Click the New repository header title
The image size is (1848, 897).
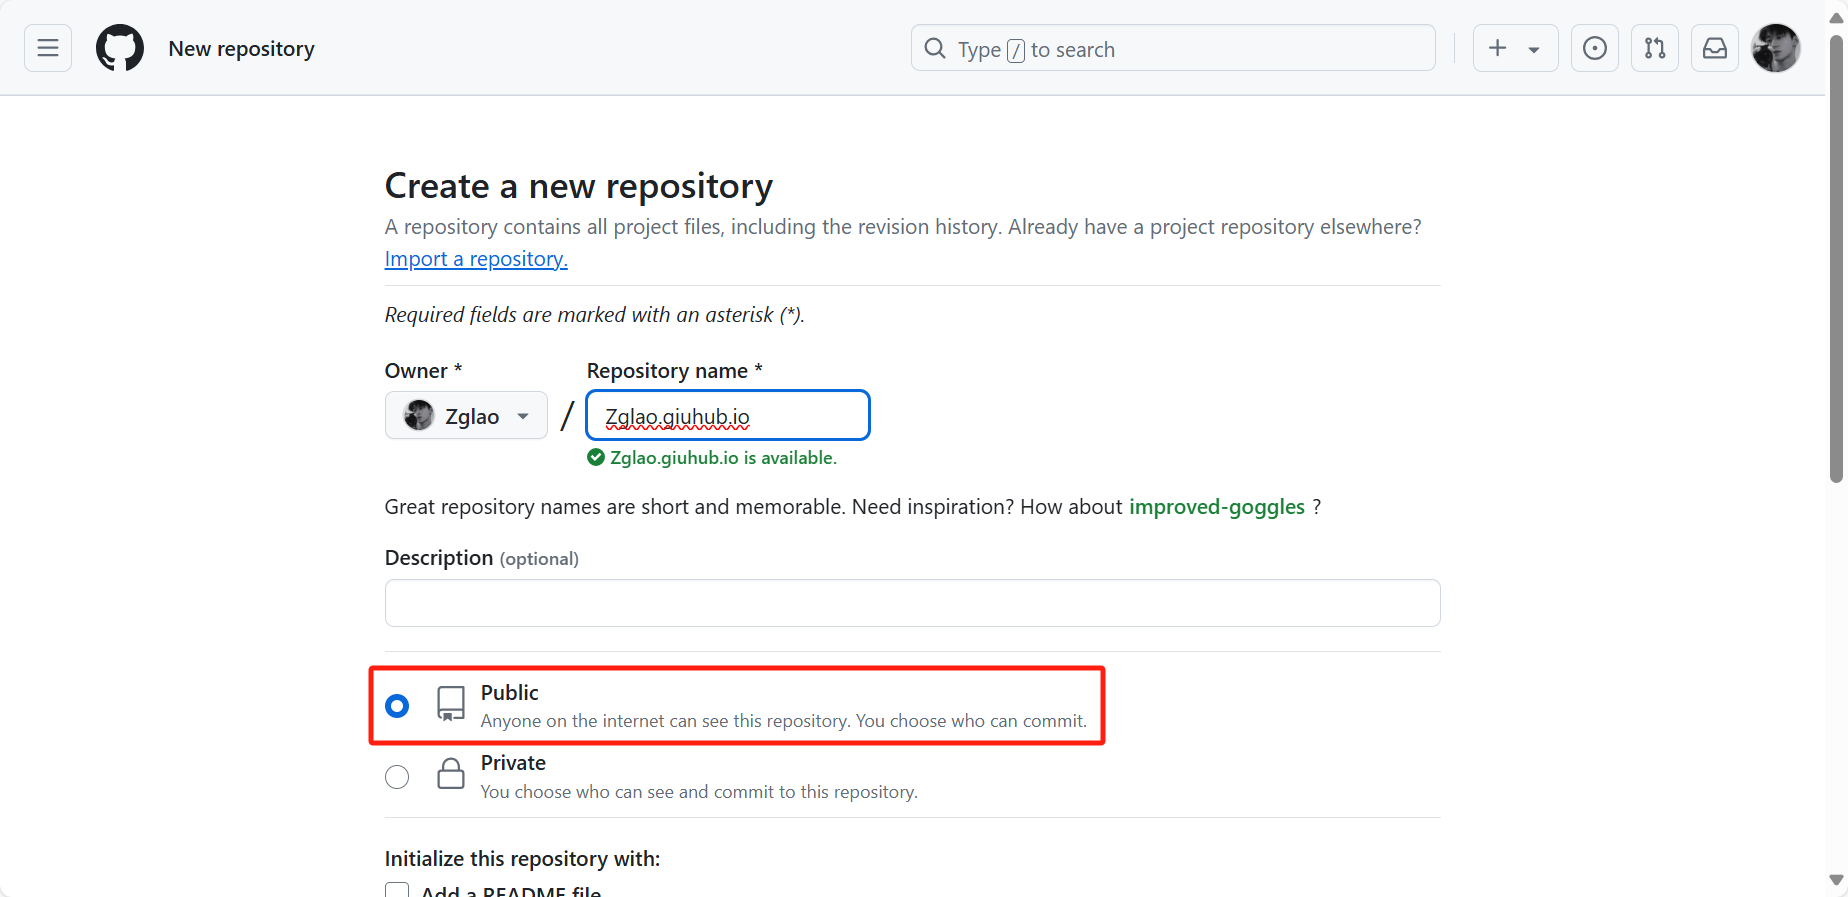tap(242, 48)
